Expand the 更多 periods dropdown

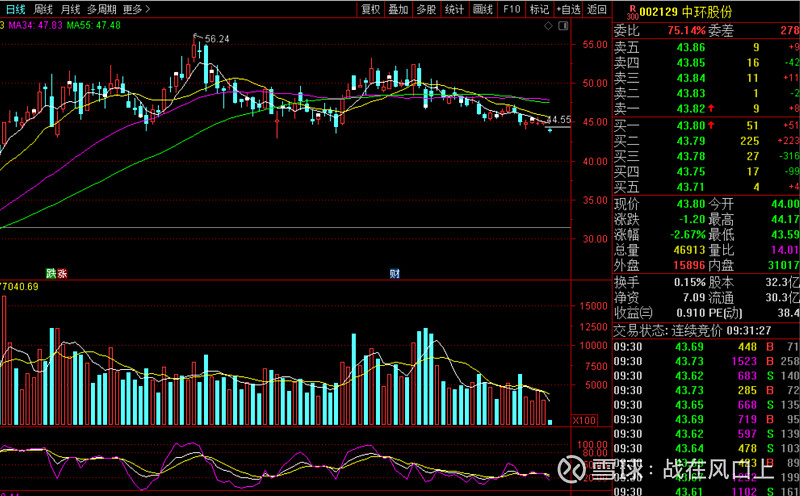(136, 9)
